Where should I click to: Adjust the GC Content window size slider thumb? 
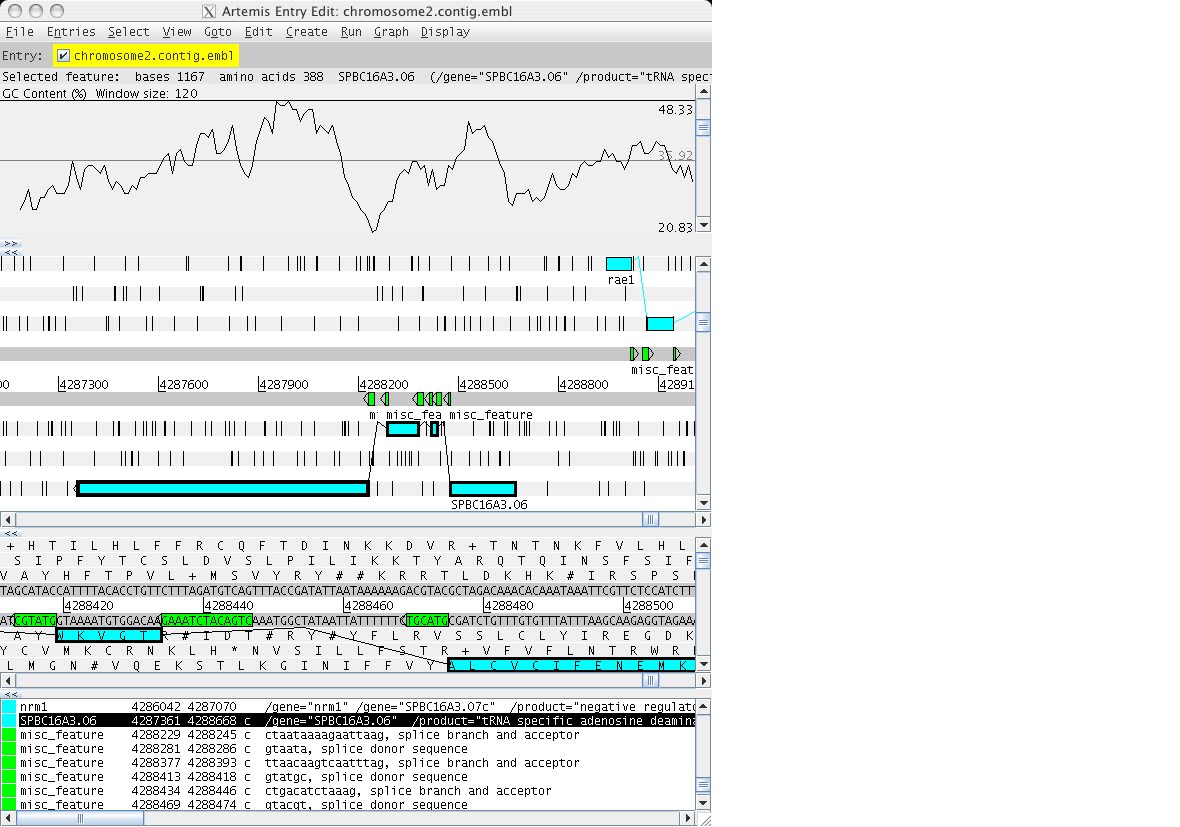704,127
